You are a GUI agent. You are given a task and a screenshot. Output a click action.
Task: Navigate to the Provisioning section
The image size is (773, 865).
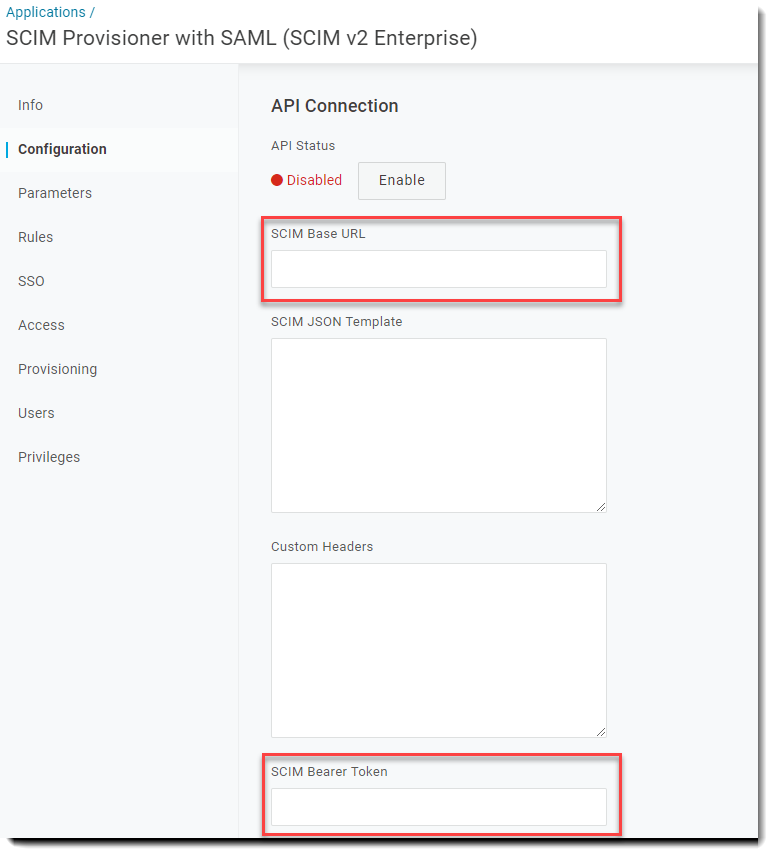pos(57,369)
